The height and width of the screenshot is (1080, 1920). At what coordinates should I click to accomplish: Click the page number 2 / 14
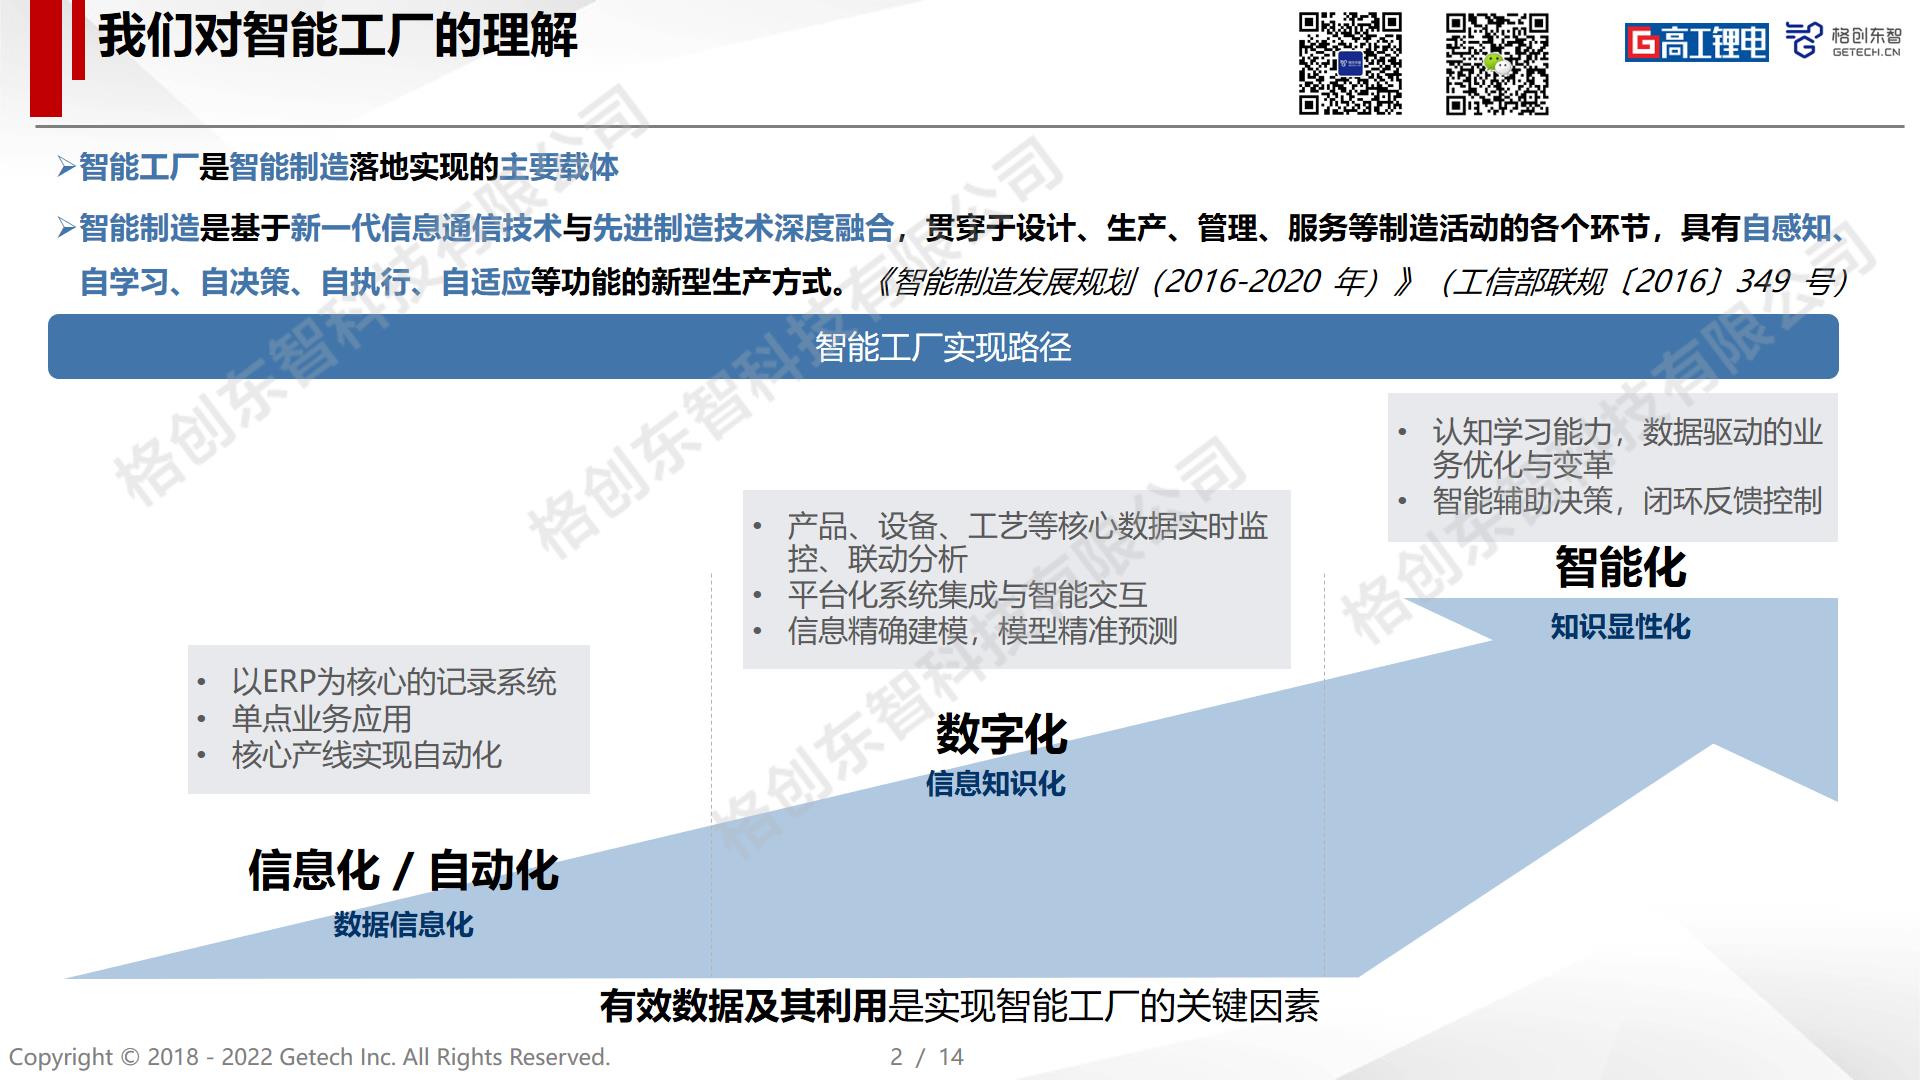[926, 1057]
